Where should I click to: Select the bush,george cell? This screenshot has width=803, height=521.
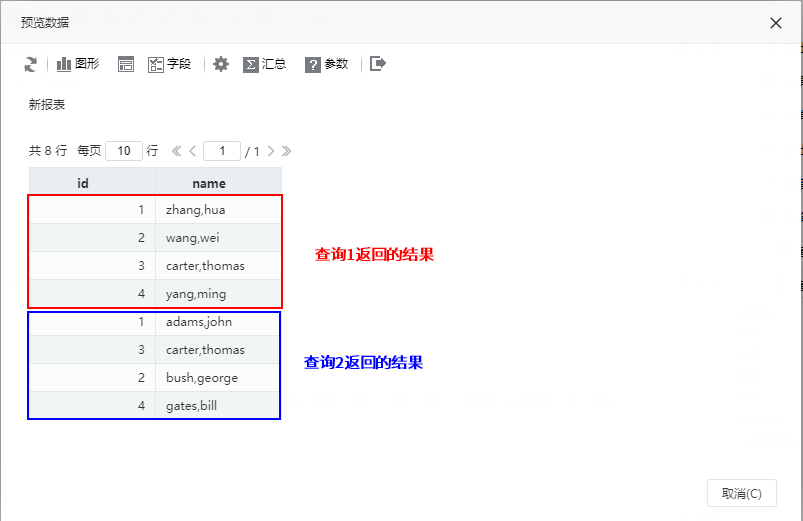tap(219, 378)
